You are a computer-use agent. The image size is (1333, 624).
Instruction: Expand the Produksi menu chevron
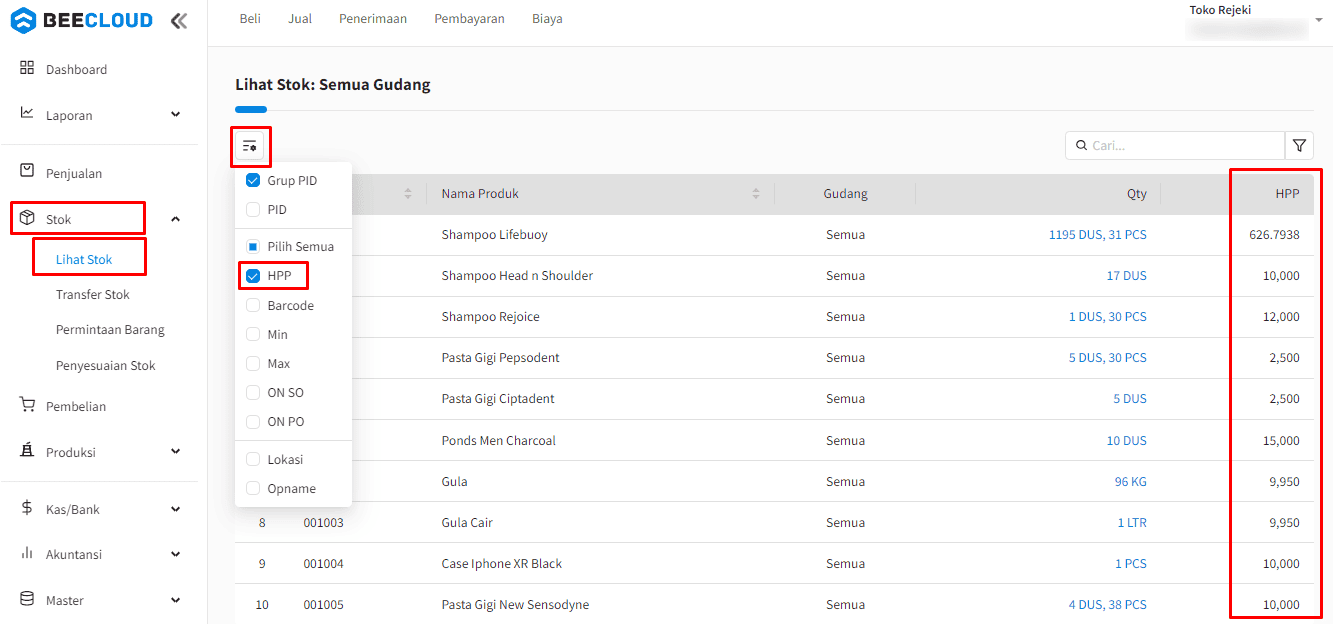coord(176,452)
